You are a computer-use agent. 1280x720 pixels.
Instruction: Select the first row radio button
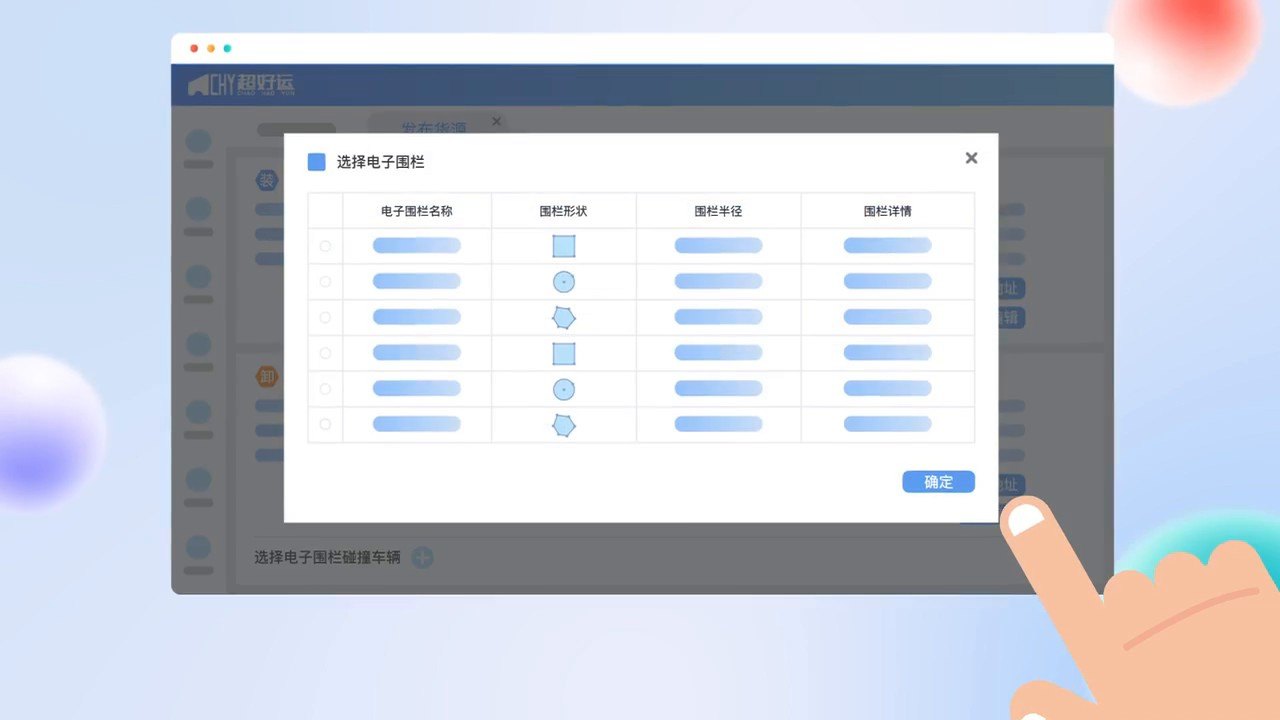325,246
